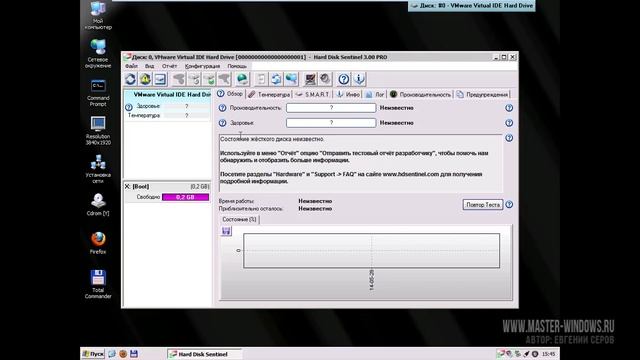Click the Пуск start button
640x360 pixels.
pyautogui.click(x=93, y=354)
